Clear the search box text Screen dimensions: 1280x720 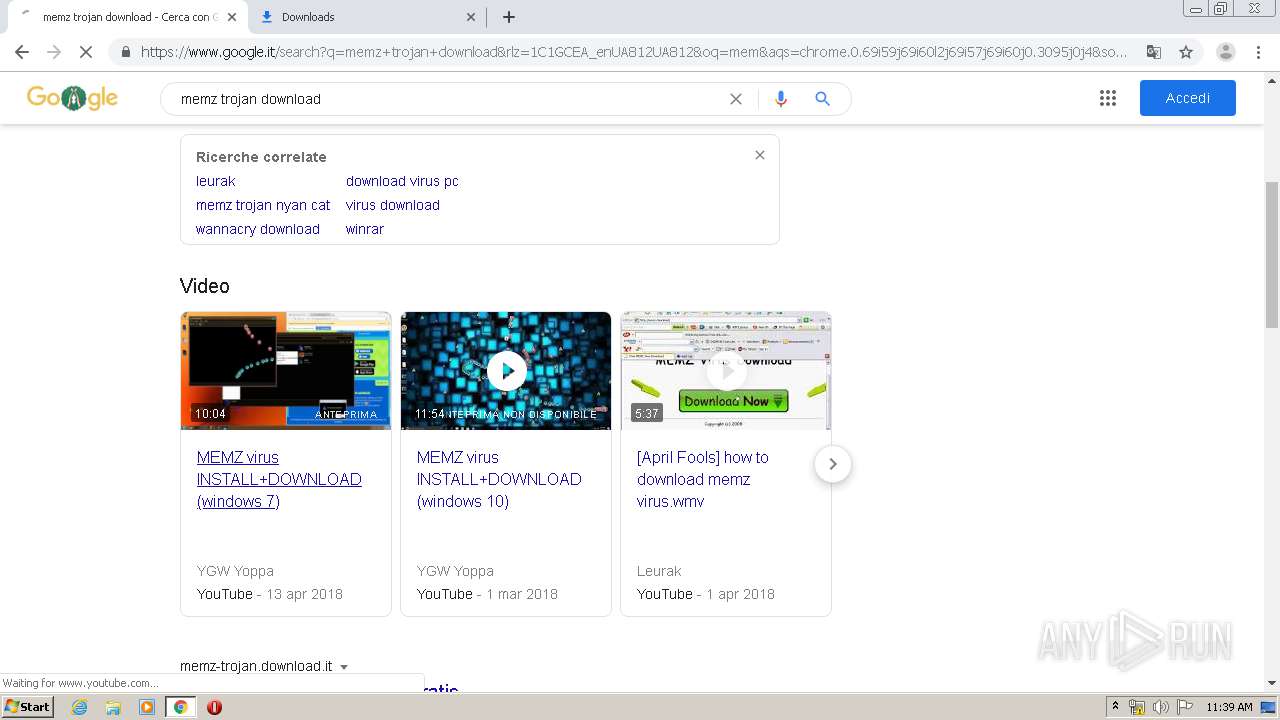pyautogui.click(x=736, y=99)
